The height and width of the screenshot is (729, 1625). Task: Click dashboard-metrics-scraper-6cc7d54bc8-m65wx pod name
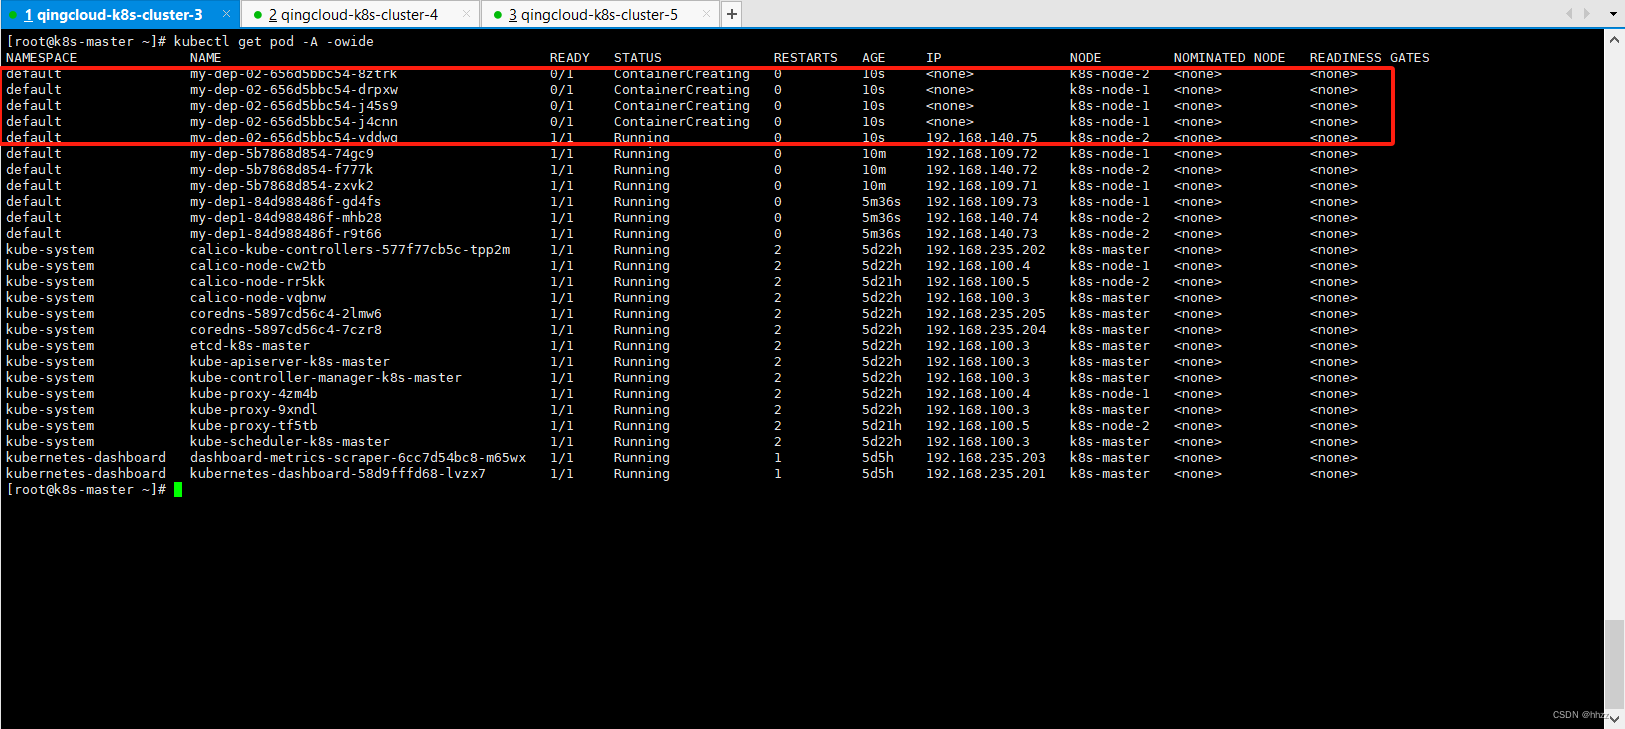pos(358,458)
